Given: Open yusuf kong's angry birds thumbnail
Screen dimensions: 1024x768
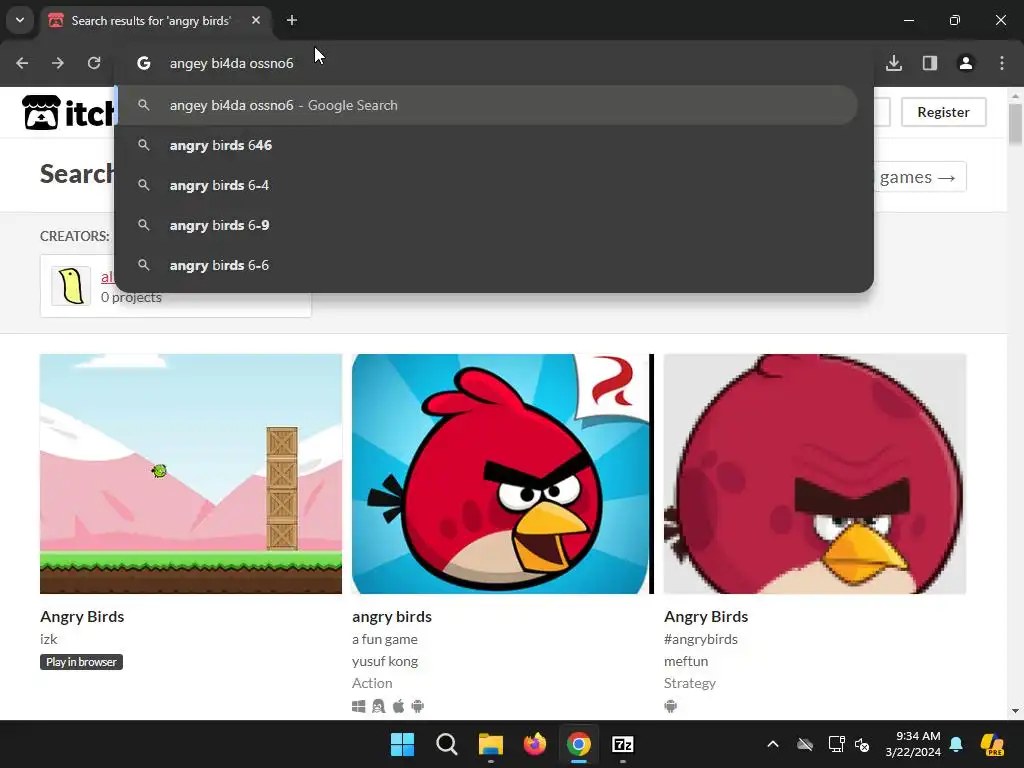Looking at the screenshot, I should (x=503, y=474).
